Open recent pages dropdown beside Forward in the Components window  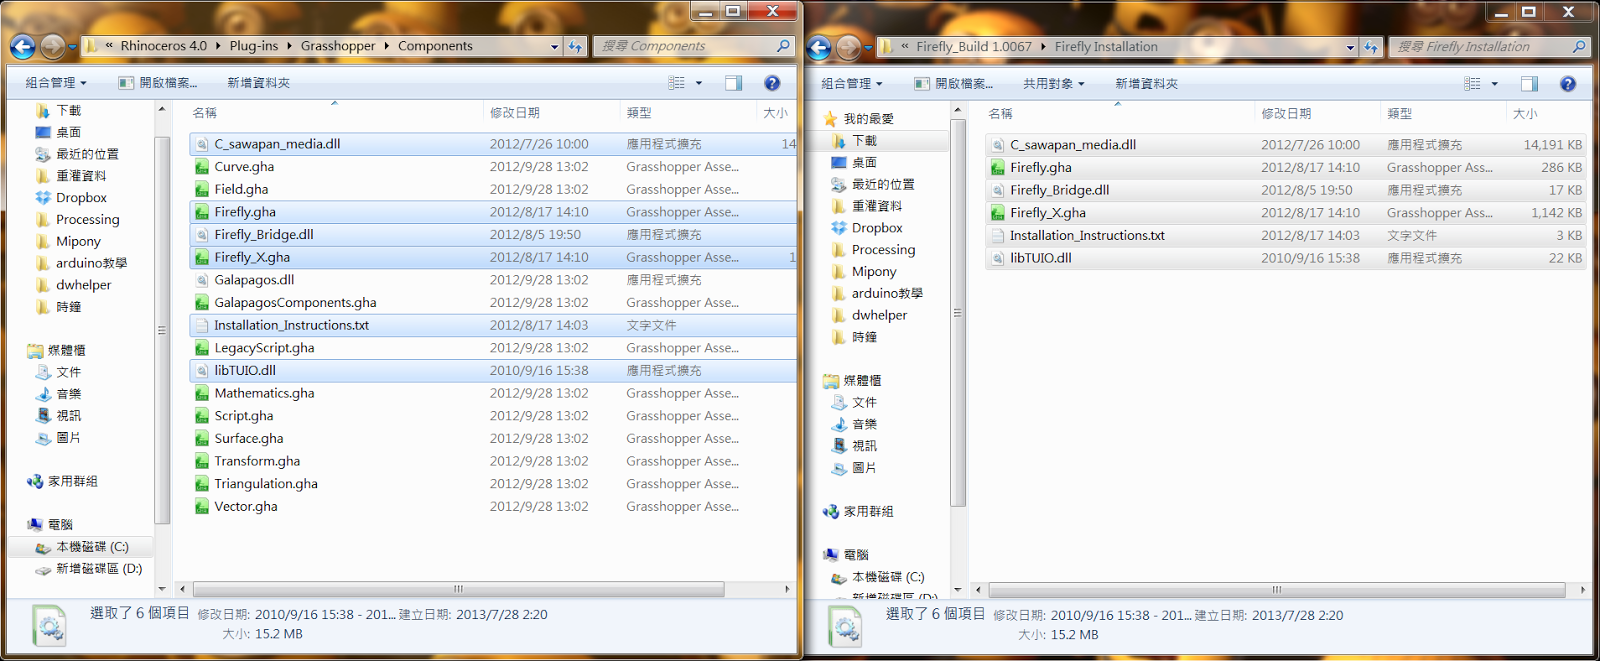72,47
